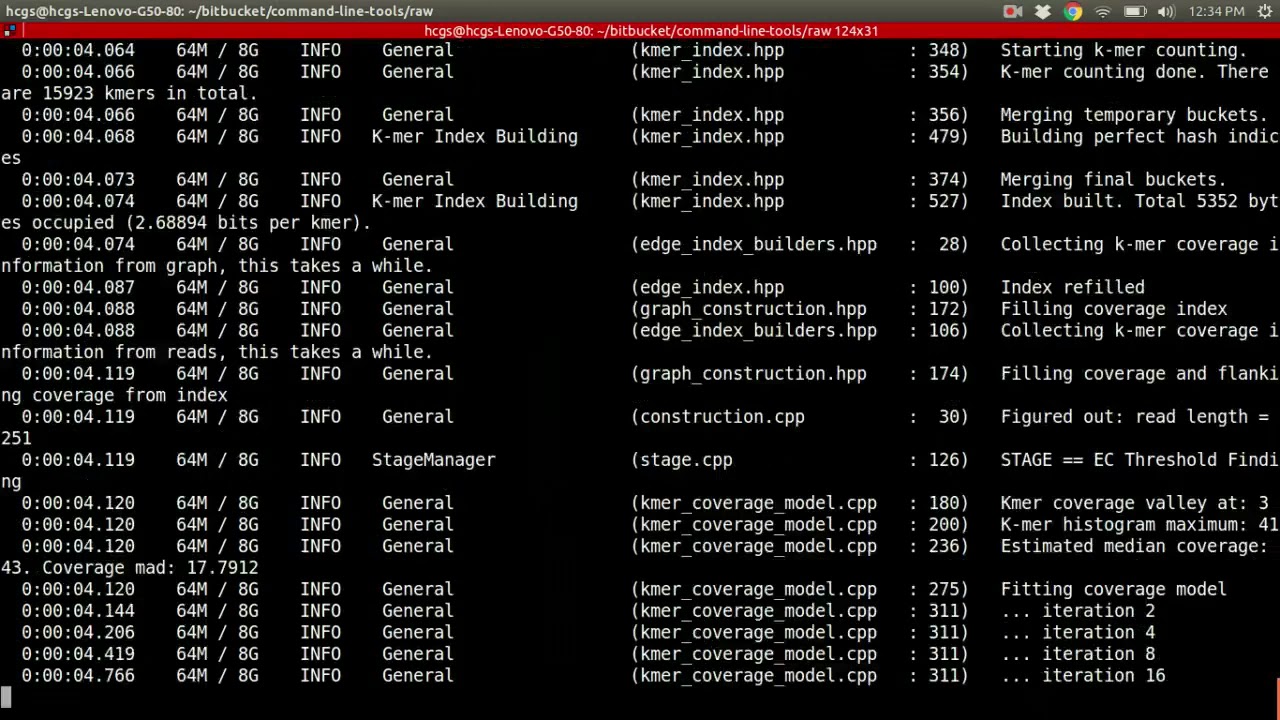Screen dimensions: 1280x720
Task: Click the "(edge_index.hpp" source file name
Action: tap(708, 288)
